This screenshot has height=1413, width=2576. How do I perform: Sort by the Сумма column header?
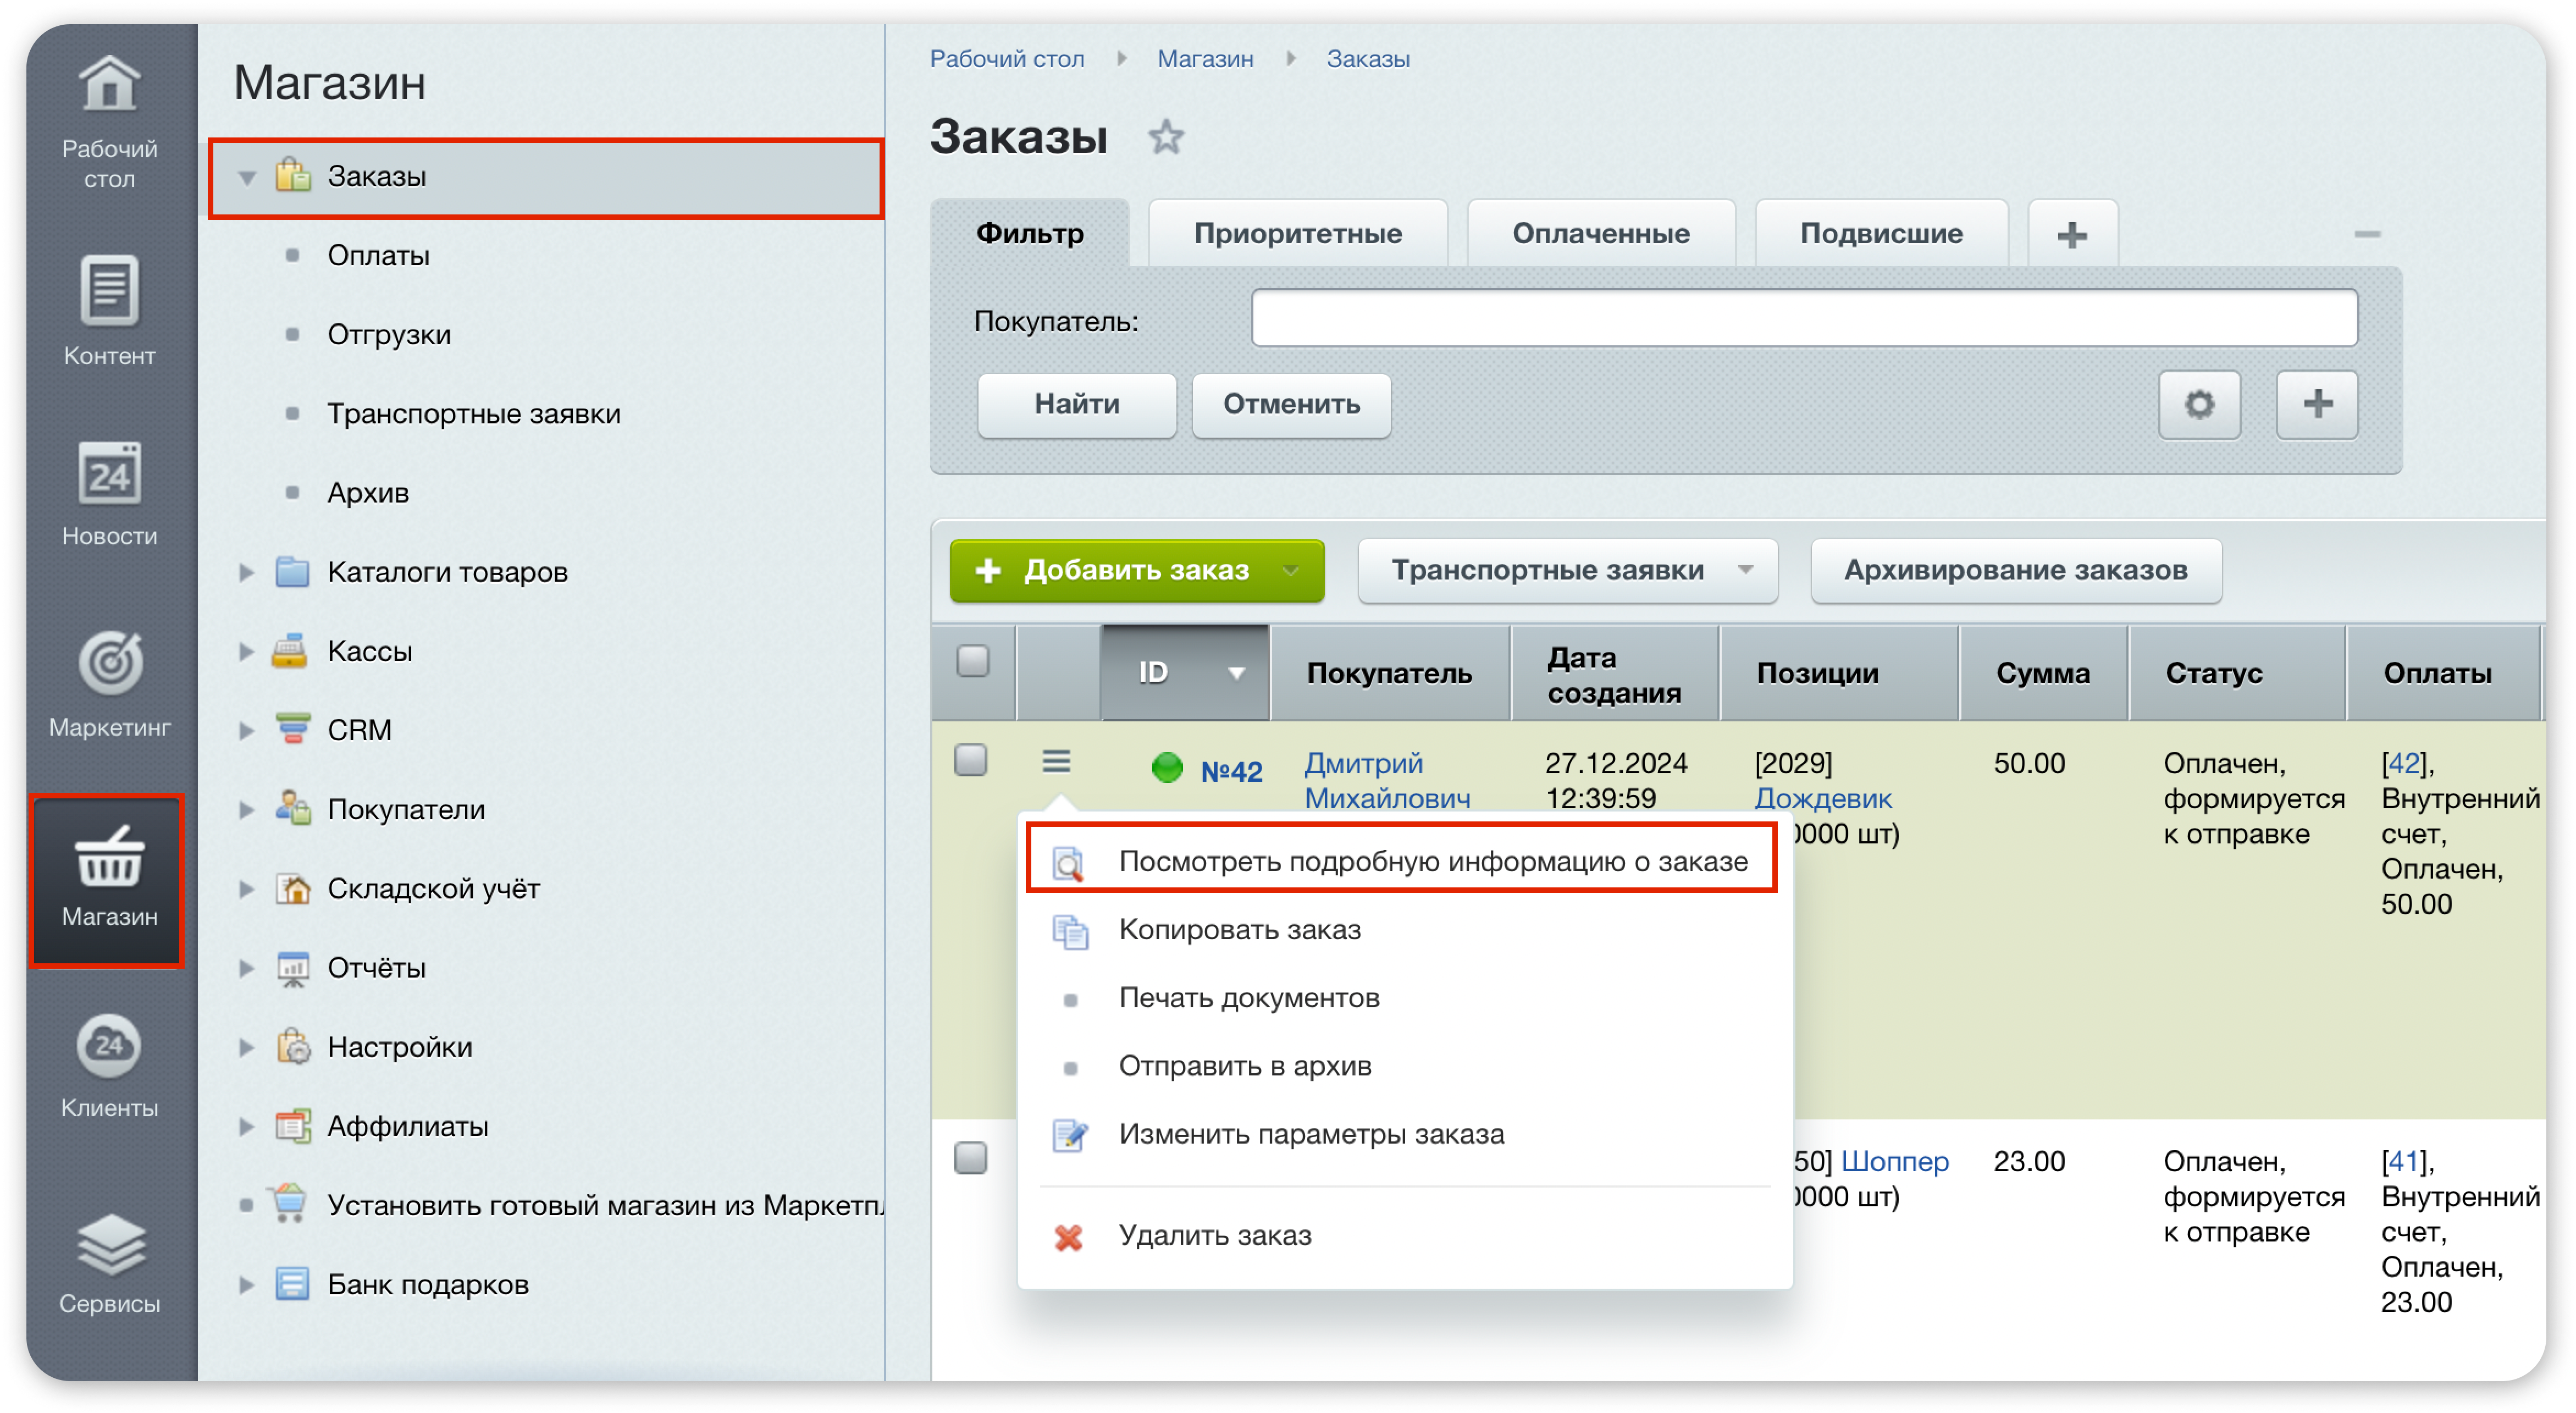pos(2042,672)
